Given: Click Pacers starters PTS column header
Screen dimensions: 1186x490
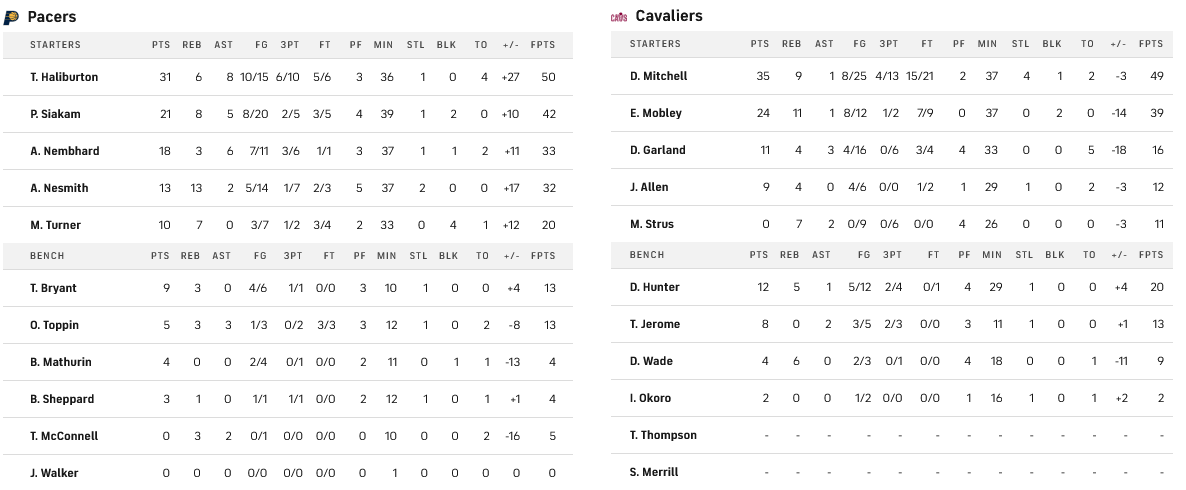Looking at the screenshot, I should 161,45.
